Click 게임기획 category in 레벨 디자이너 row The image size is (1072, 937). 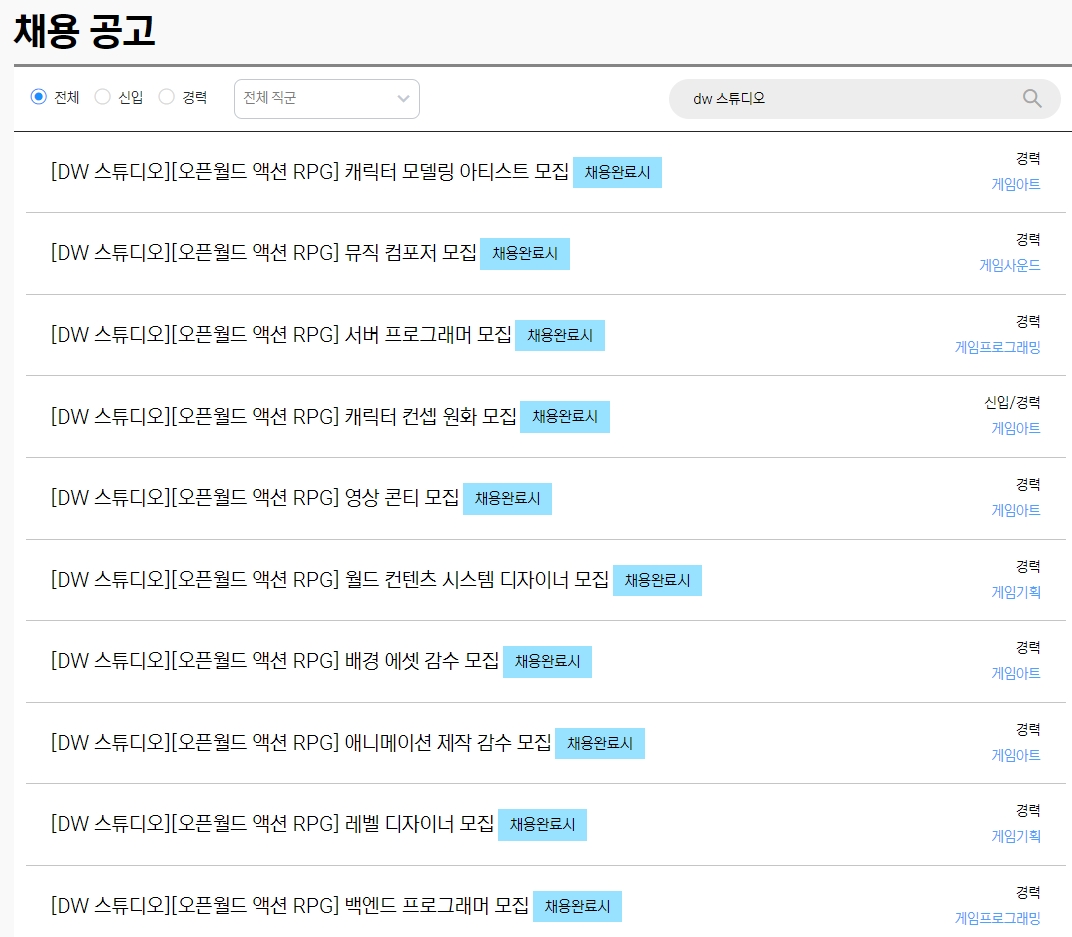tap(1016, 837)
